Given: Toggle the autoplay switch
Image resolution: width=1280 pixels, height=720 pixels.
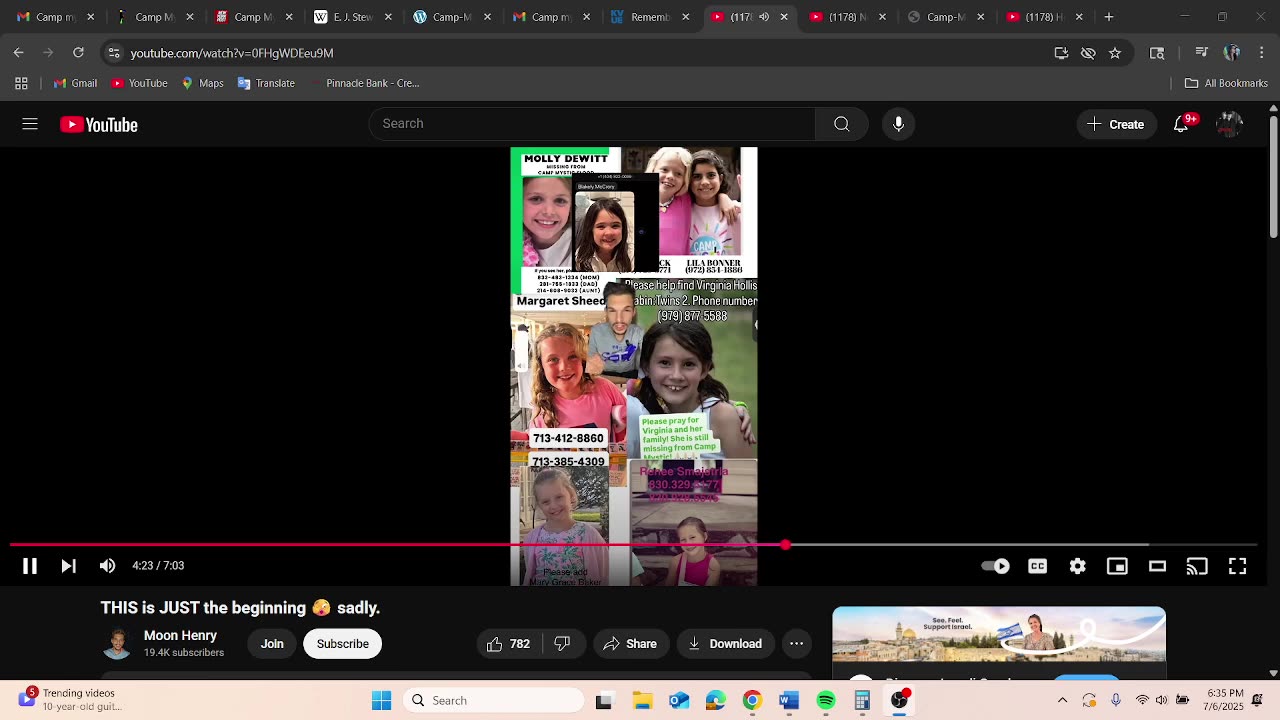Looking at the screenshot, I should click(x=995, y=566).
